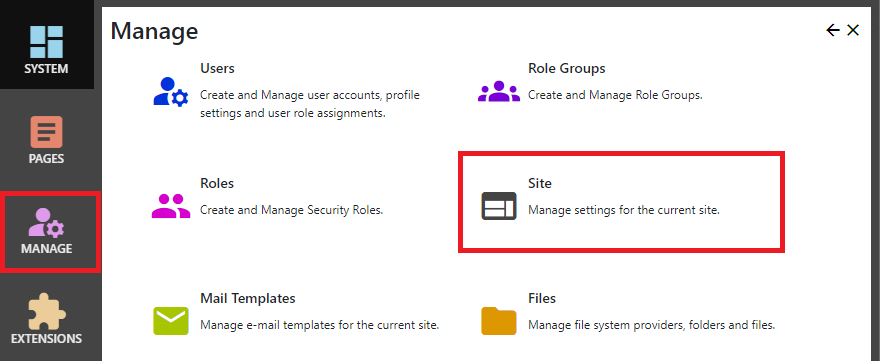Click the Role Groups purple icon

coord(499,92)
